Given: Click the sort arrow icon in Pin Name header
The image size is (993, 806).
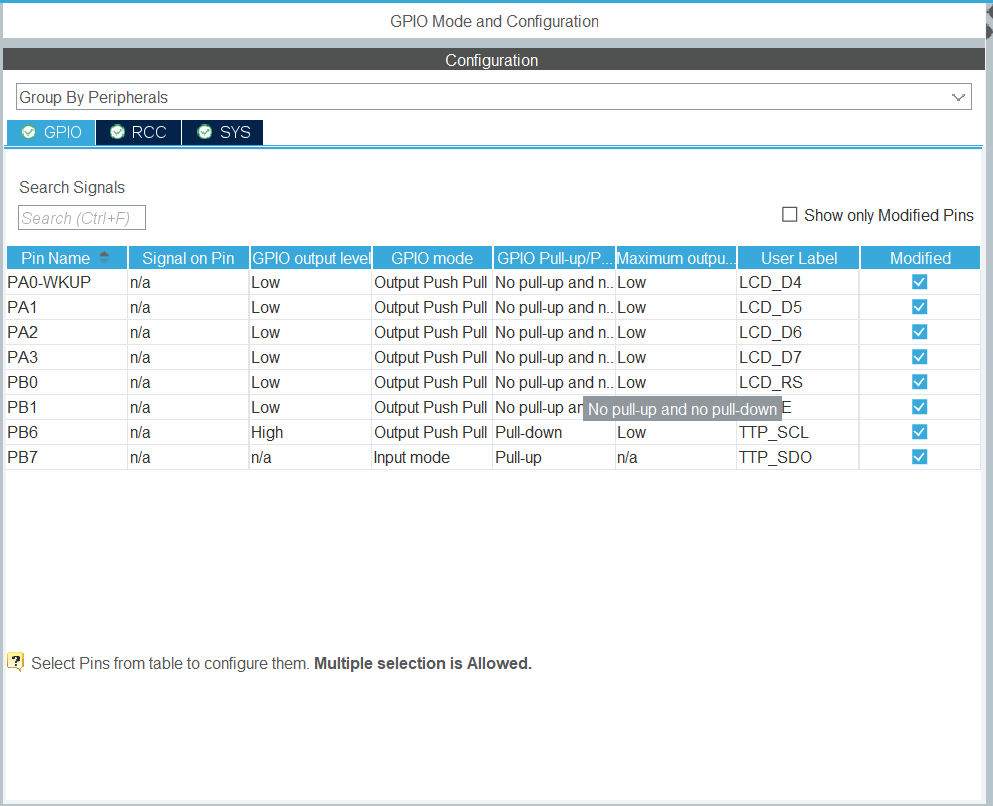Looking at the screenshot, I should tap(104, 257).
